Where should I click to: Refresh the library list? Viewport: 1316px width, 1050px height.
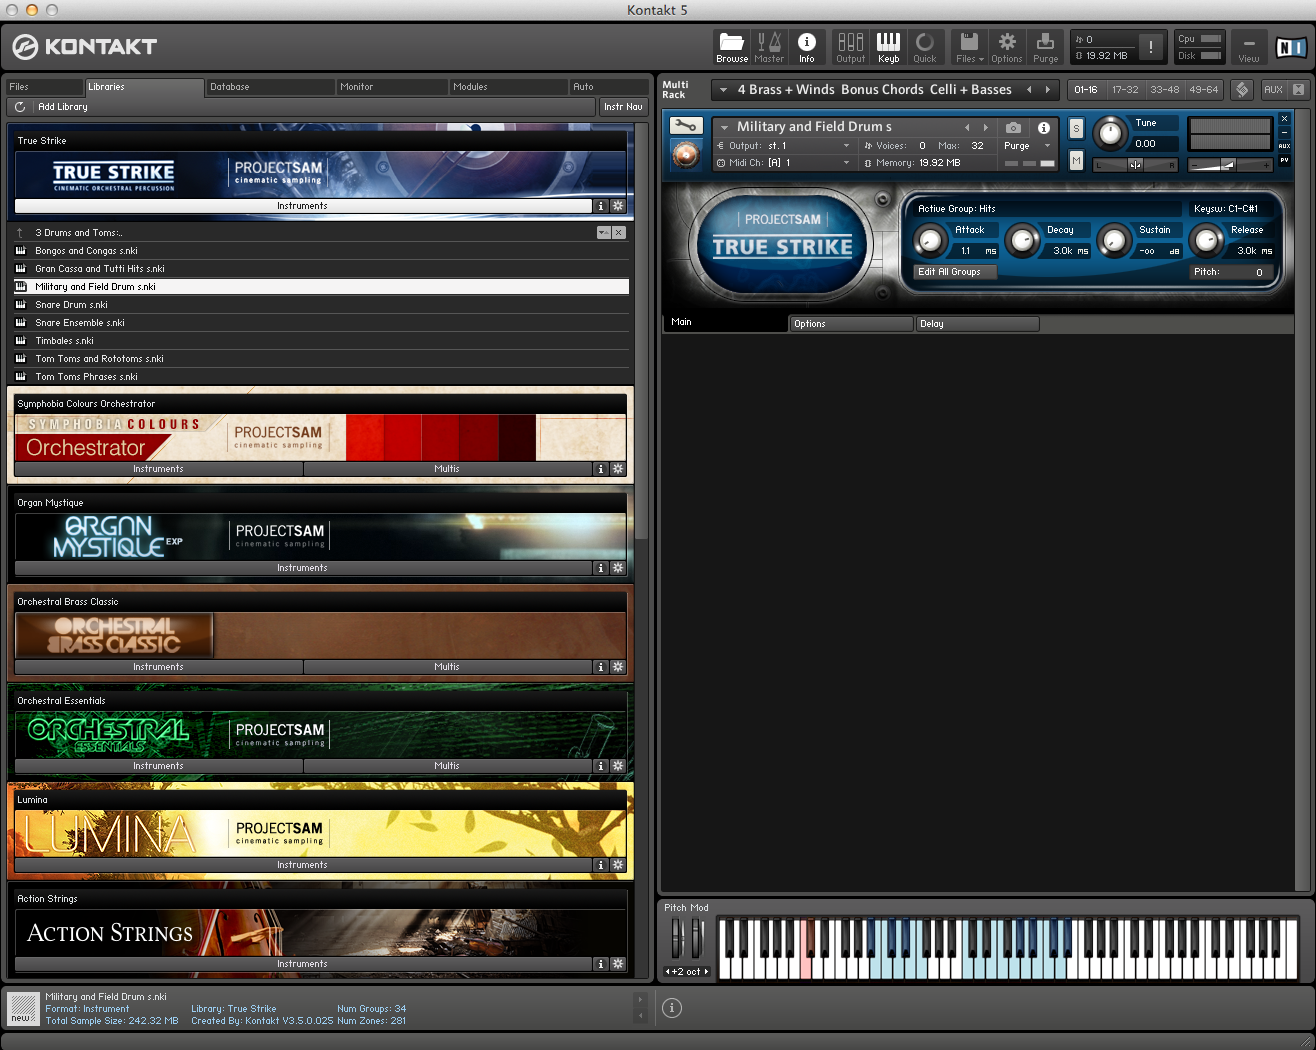pyautogui.click(x=20, y=107)
